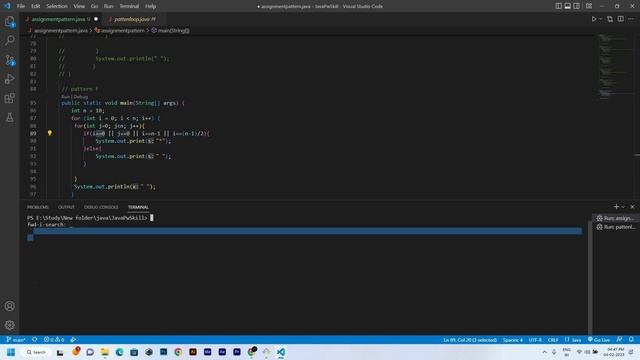
Task: Switch to TERMINAL panel tab
Action: pyautogui.click(x=138, y=207)
